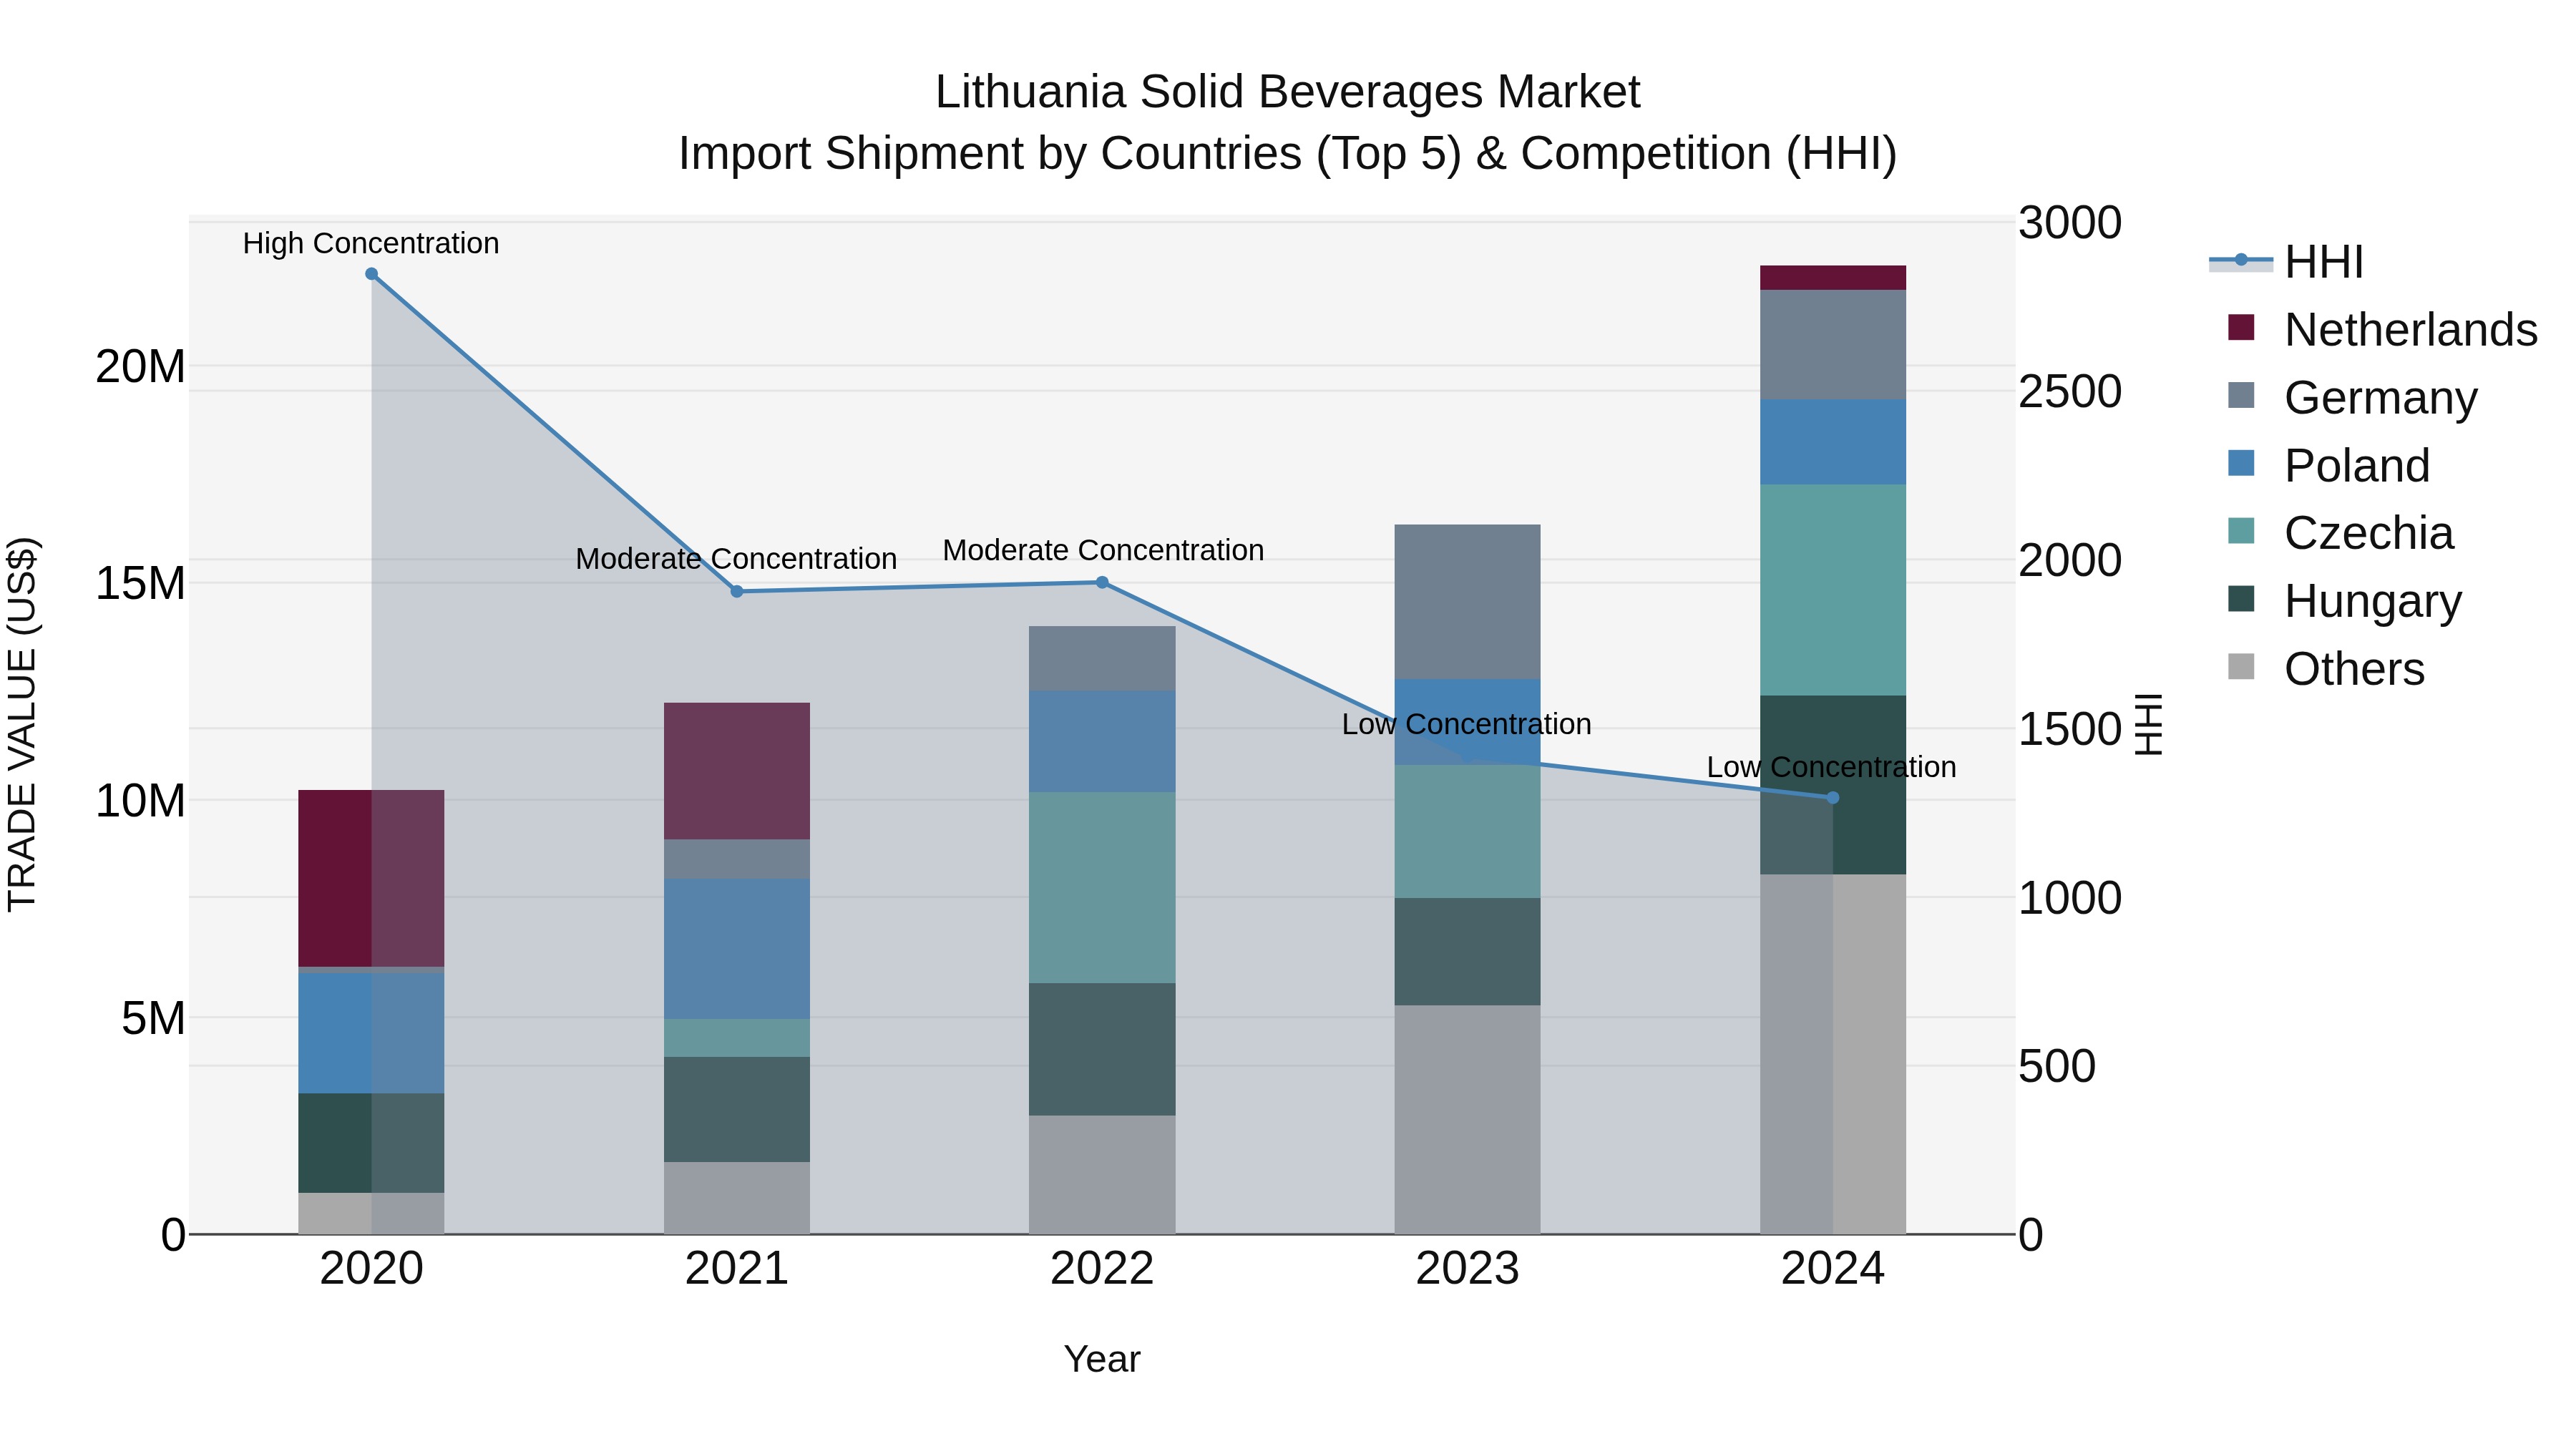This screenshot has height=1449, width=2576.
Task: Click the Czechia segment in the 2022 bar
Action: click(x=1102, y=887)
